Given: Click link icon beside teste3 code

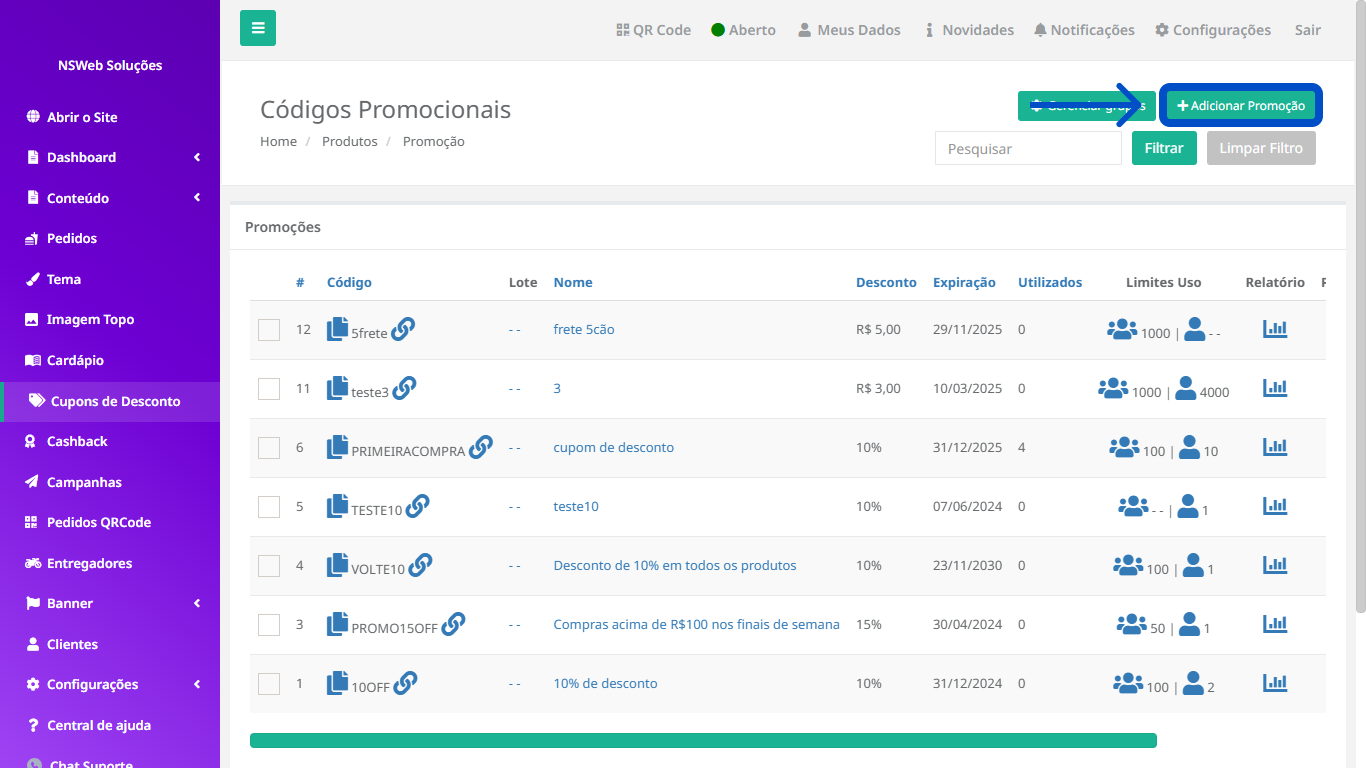Looking at the screenshot, I should click(x=404, y=388).
